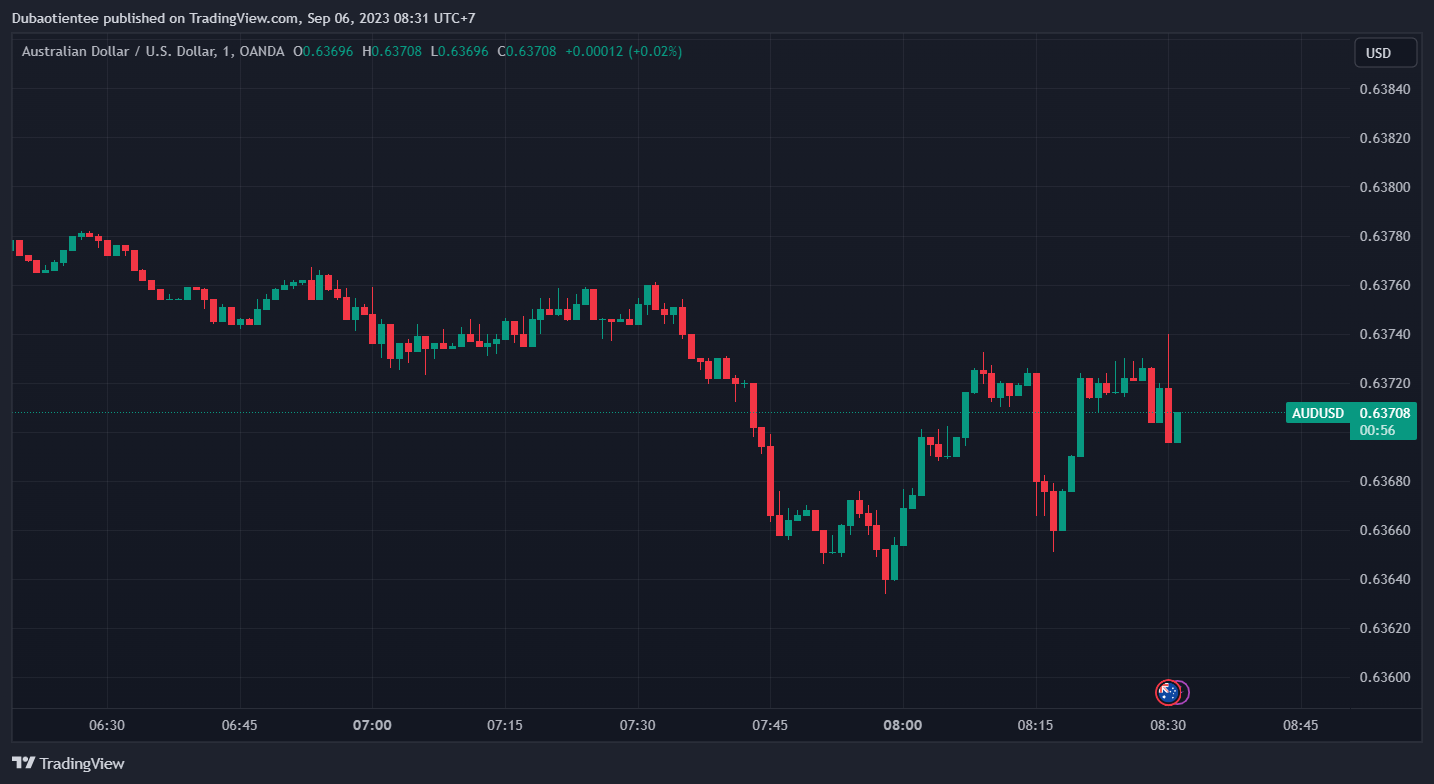Click the 07:45 time axis label
Viewport: 1434px width, 784px height.
pyautogui.click(x=770, y=725)
